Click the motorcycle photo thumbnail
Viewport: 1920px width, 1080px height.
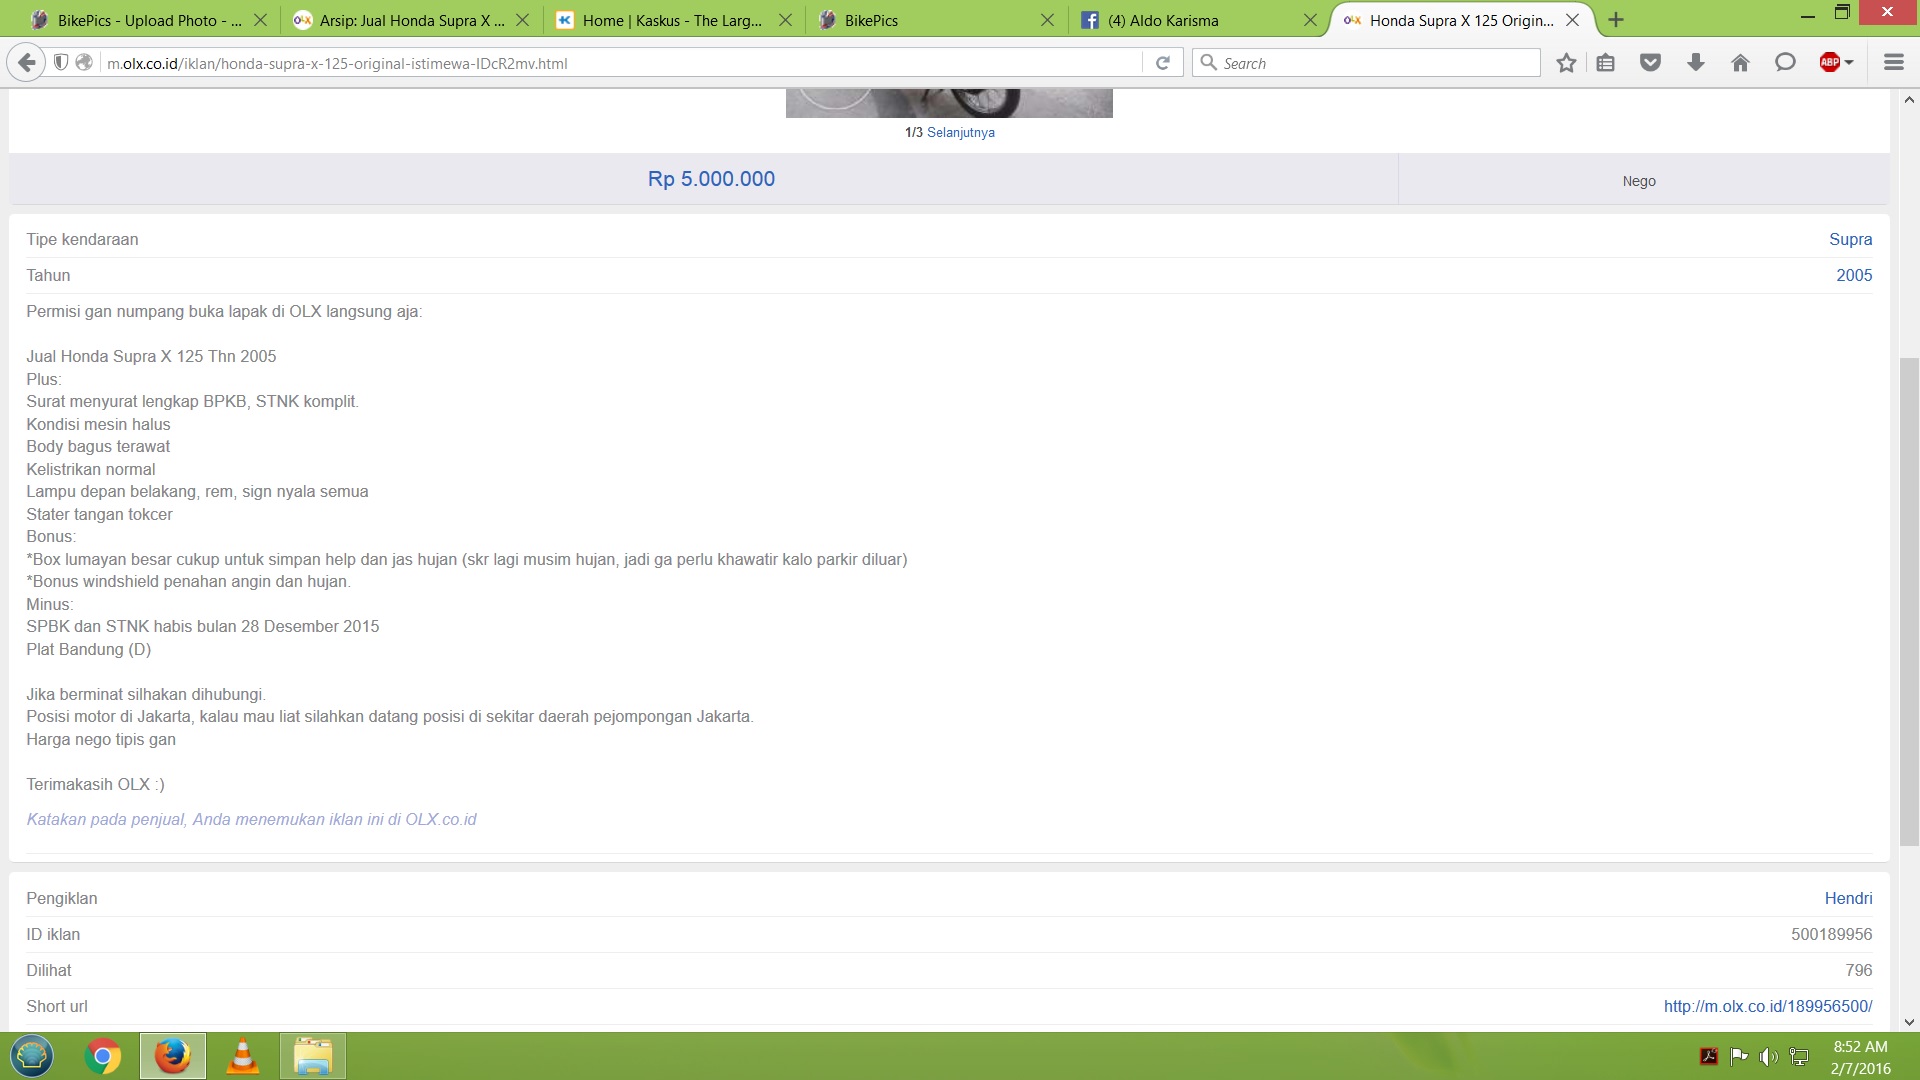point(949,103)
